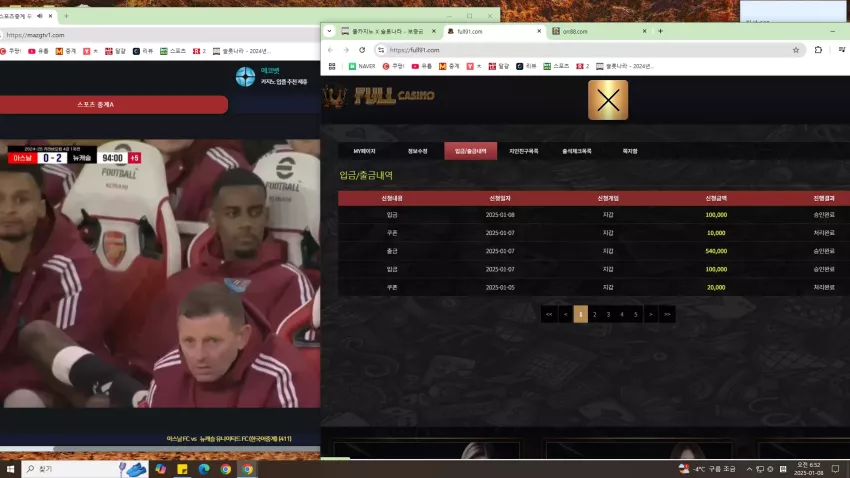
Task: Click the 메코벳 banner logo
Action: [271, 76]
